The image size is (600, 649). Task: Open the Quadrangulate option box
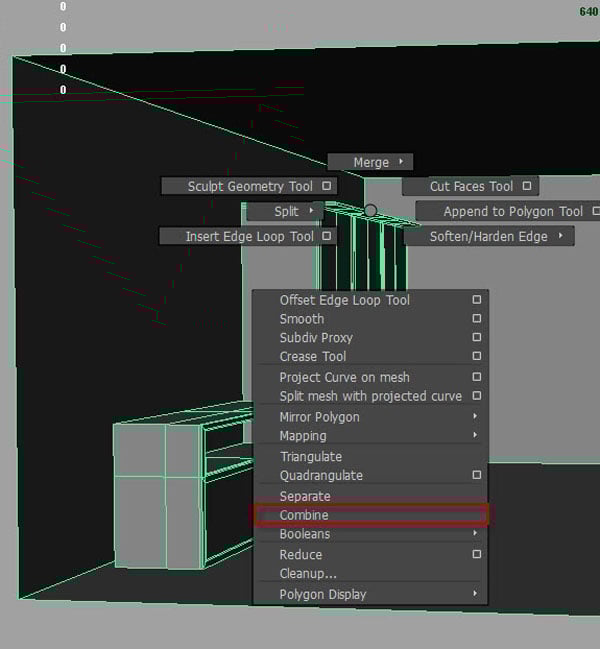tap(476, 476)
